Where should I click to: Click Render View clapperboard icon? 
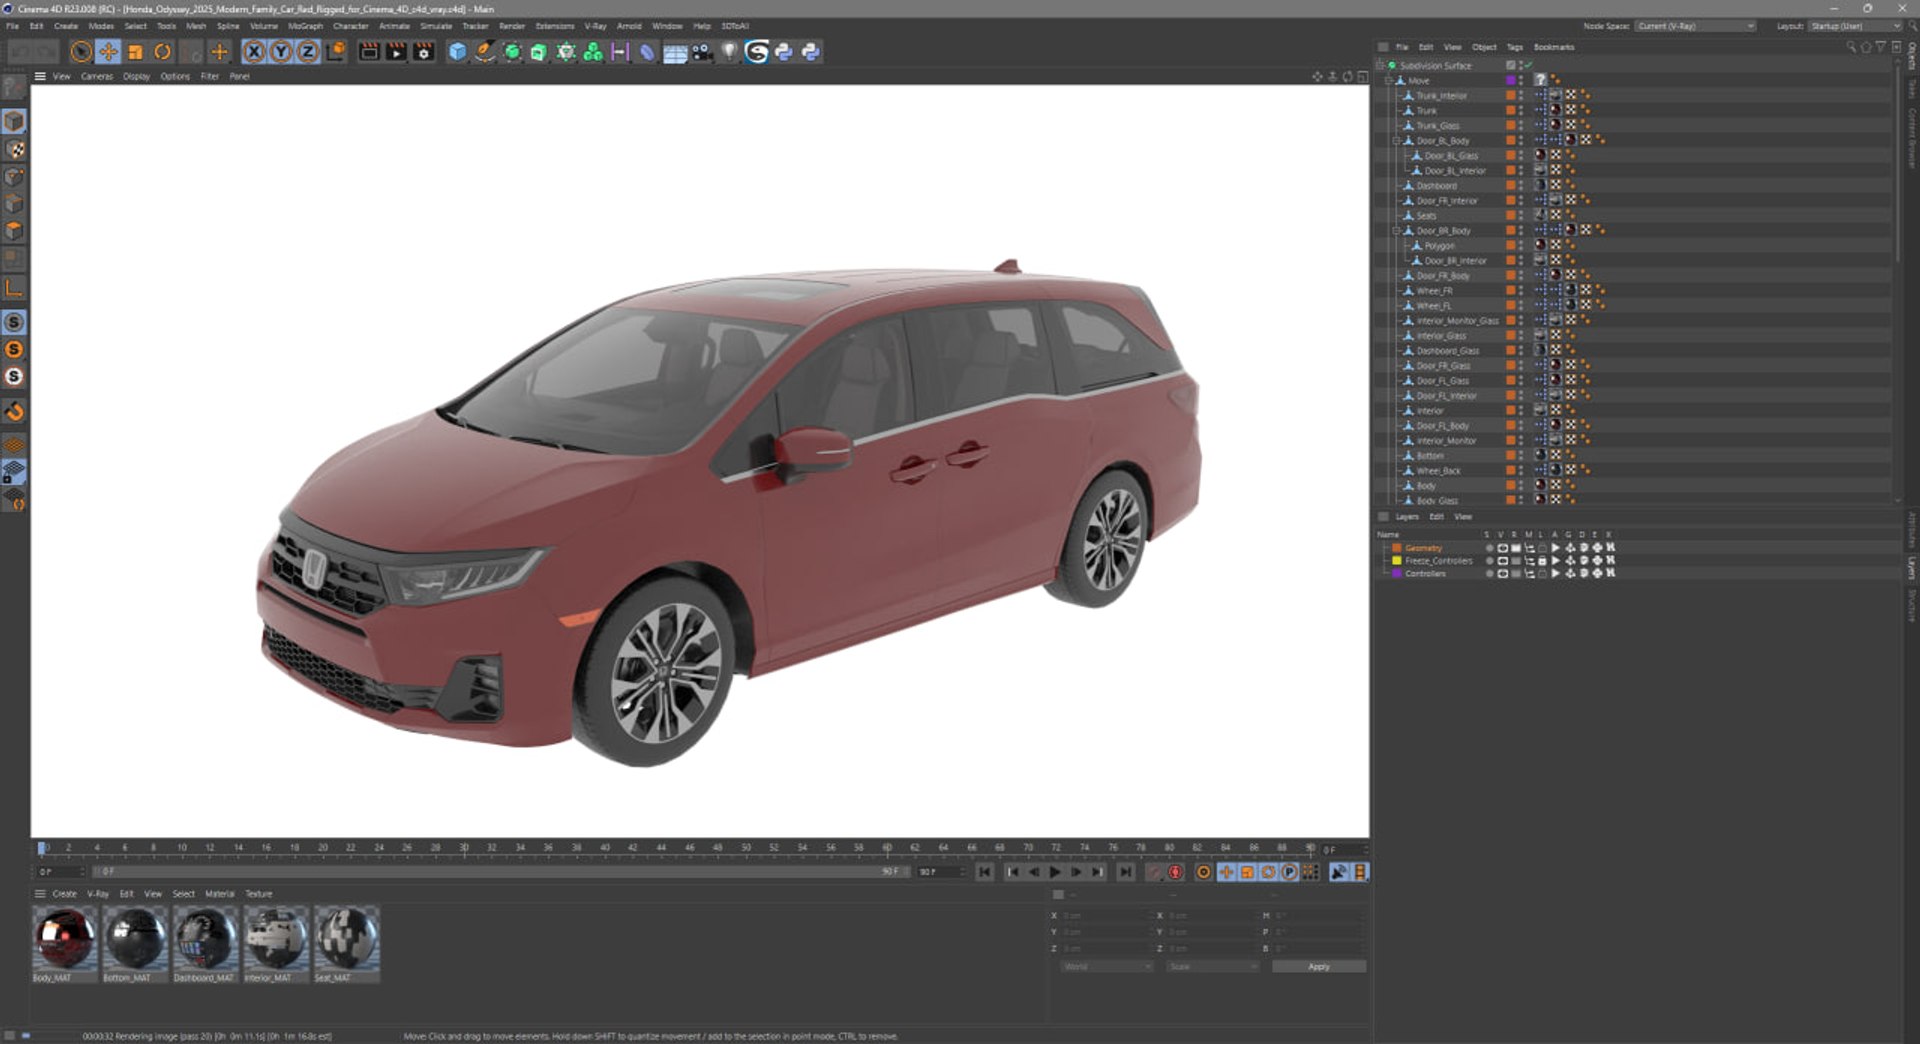coord(369,52)
